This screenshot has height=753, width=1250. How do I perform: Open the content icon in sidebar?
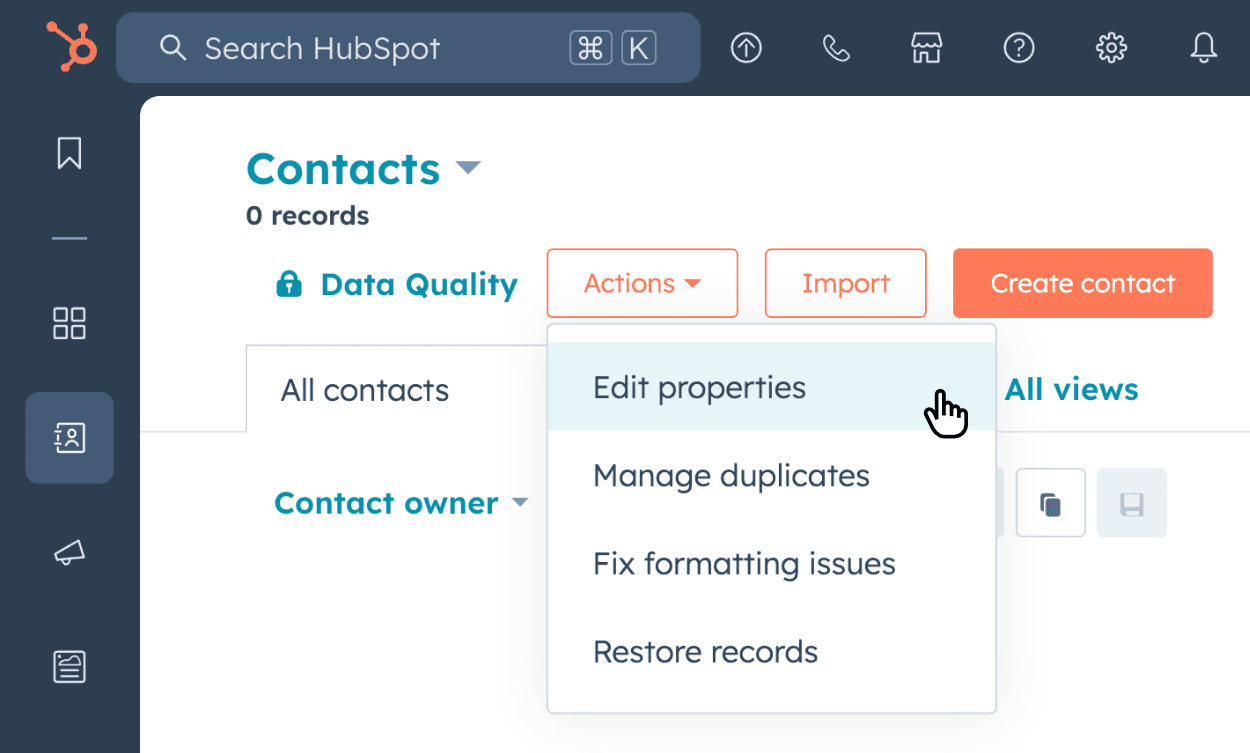[69, 666]
